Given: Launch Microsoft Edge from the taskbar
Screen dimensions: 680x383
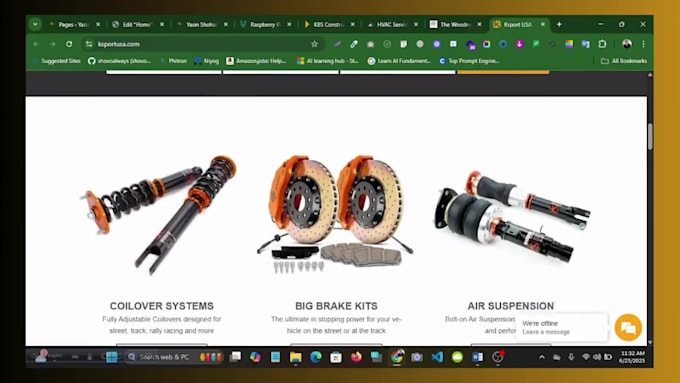Looking at the screenshot, I should coord(316,357).
